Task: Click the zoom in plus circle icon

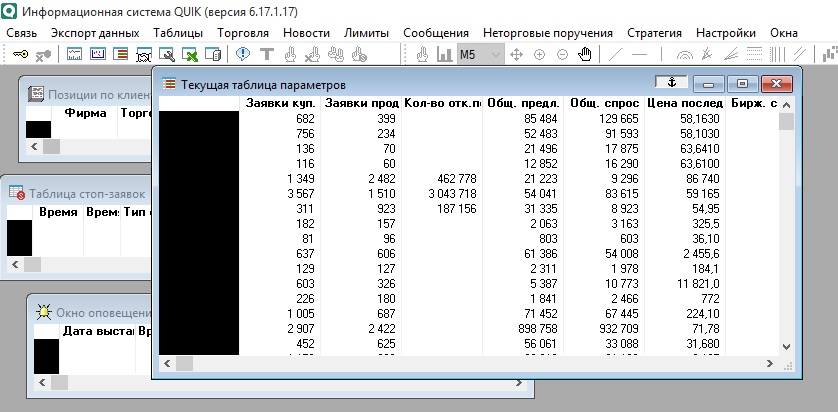Action: tap(540, 54)
